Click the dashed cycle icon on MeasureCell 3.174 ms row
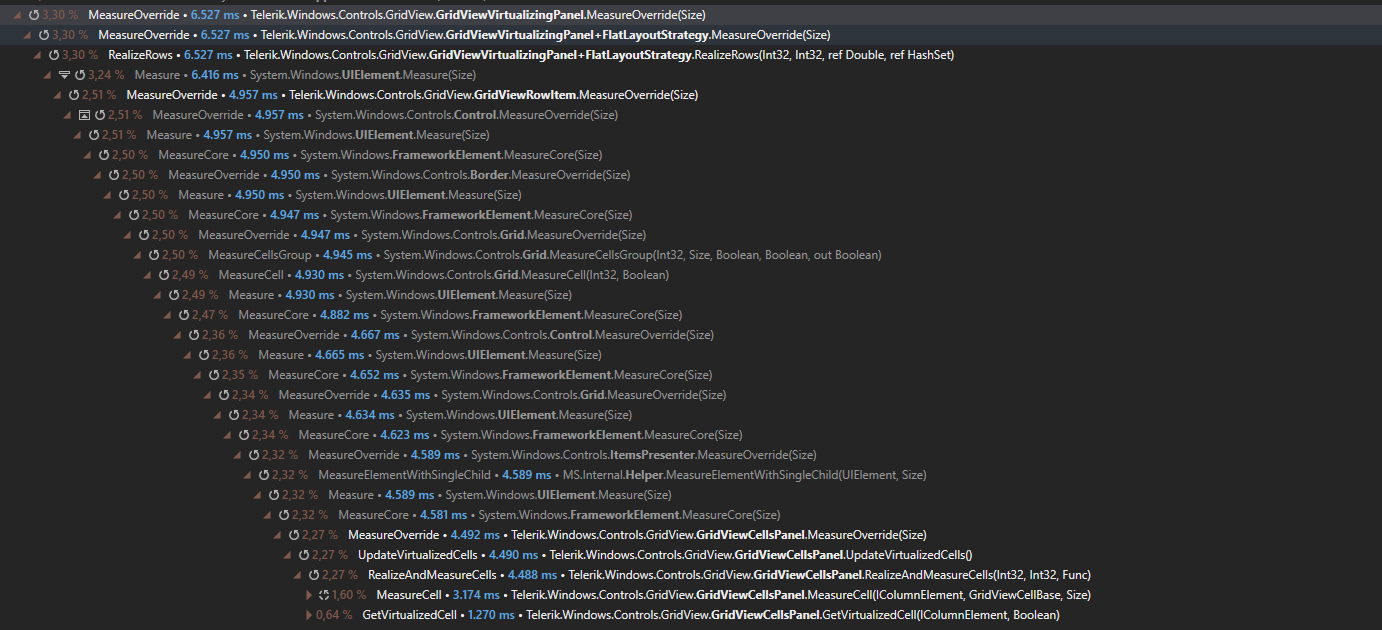 tap(324, 595)
